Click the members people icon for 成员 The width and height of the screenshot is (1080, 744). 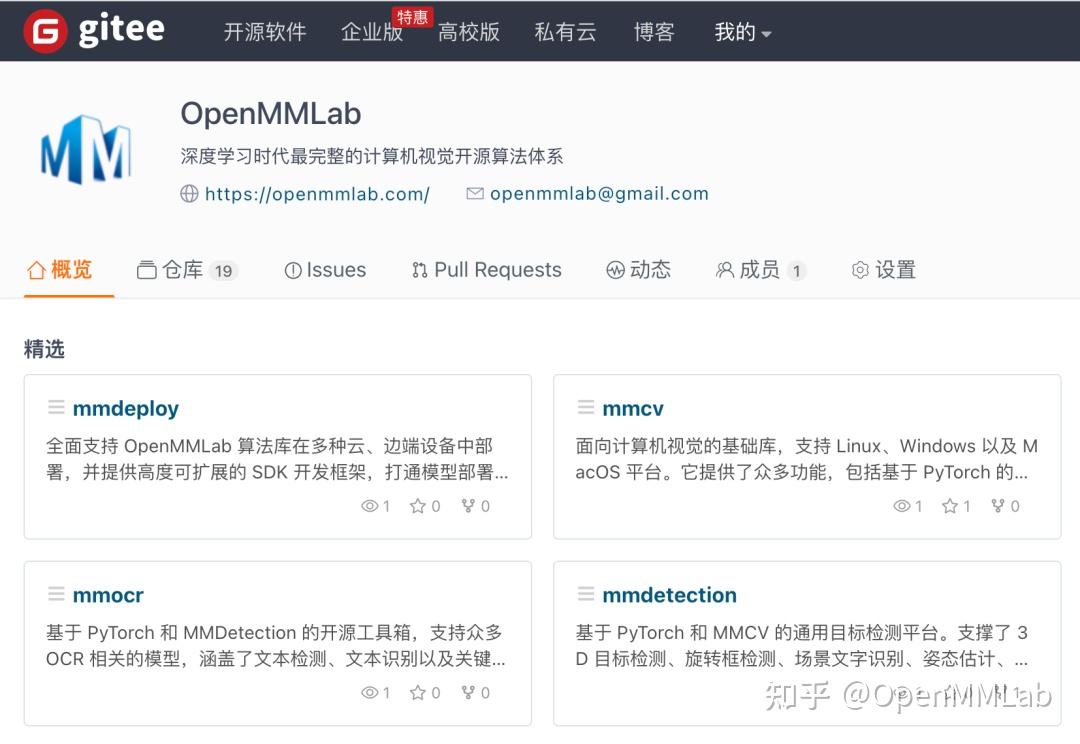point(725,270)
